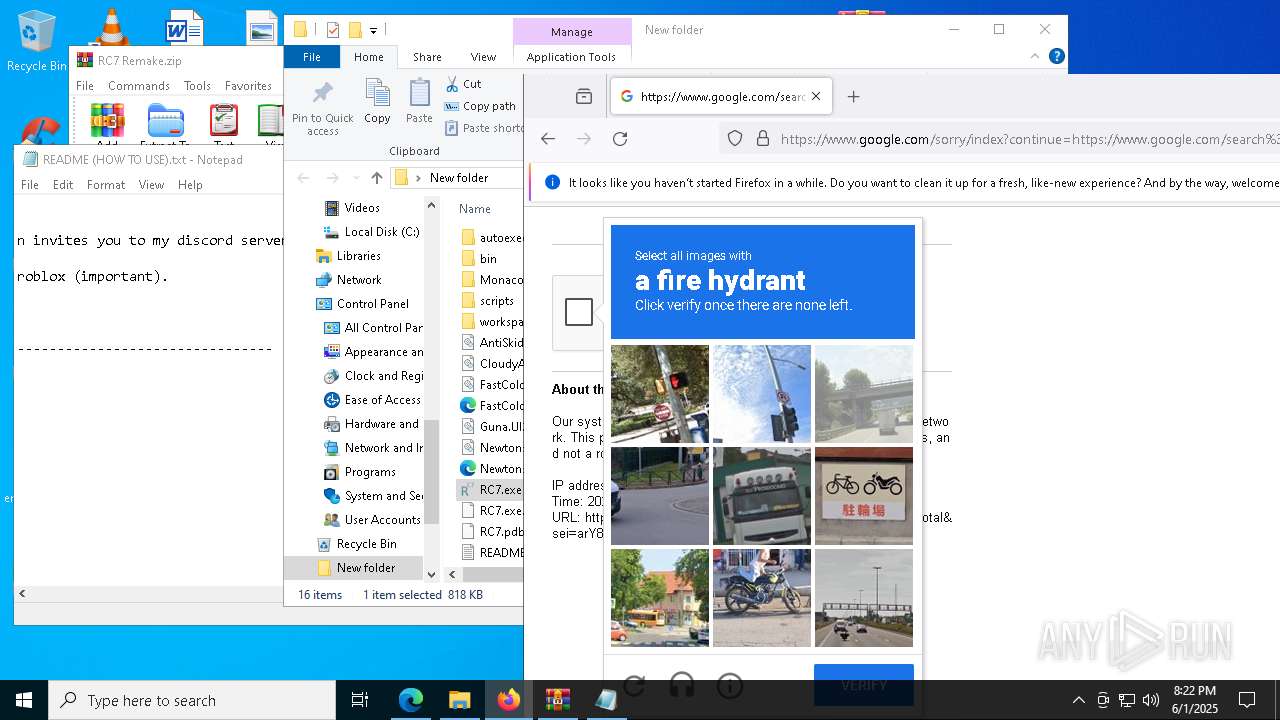Click the volume icon in tray
This screenshot has height=720, width=1280.
[1150, 700]
